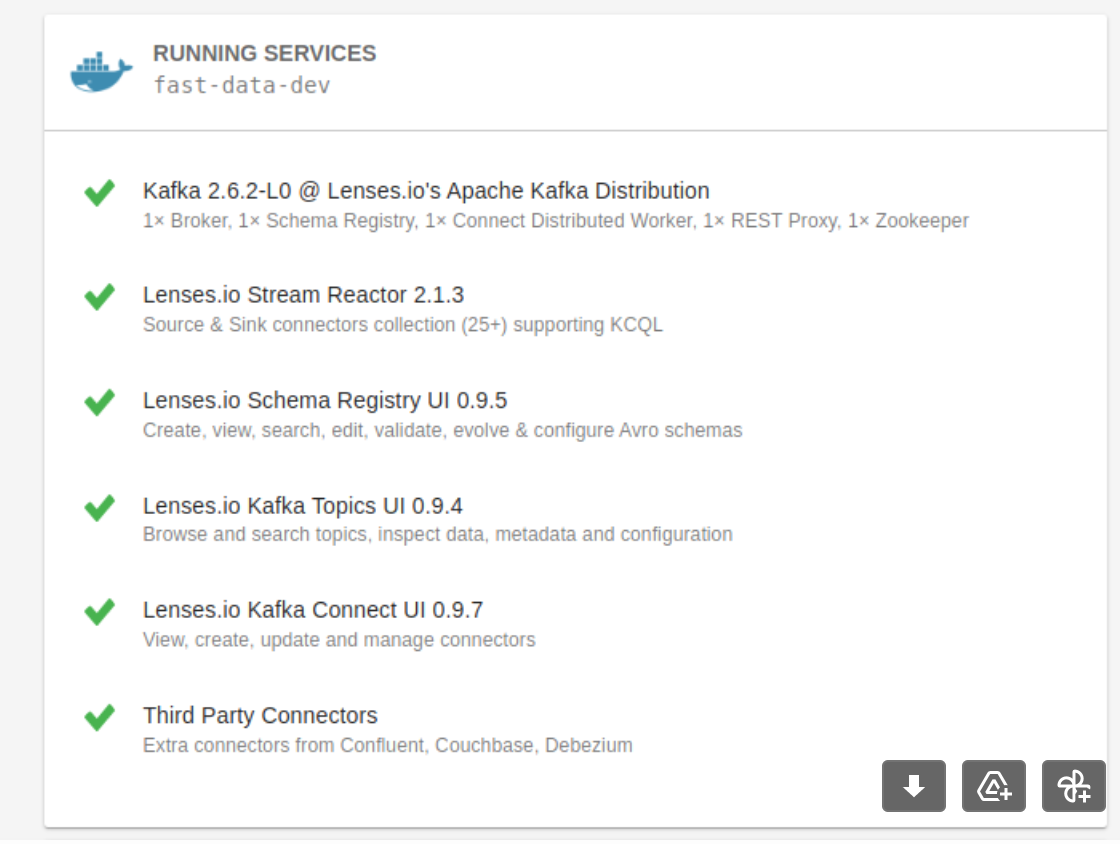Click the checkmark beside Schema Registry UI 0.9.5
The width and height of the screenshot is (1120, 844).
(x=99, y=403)
